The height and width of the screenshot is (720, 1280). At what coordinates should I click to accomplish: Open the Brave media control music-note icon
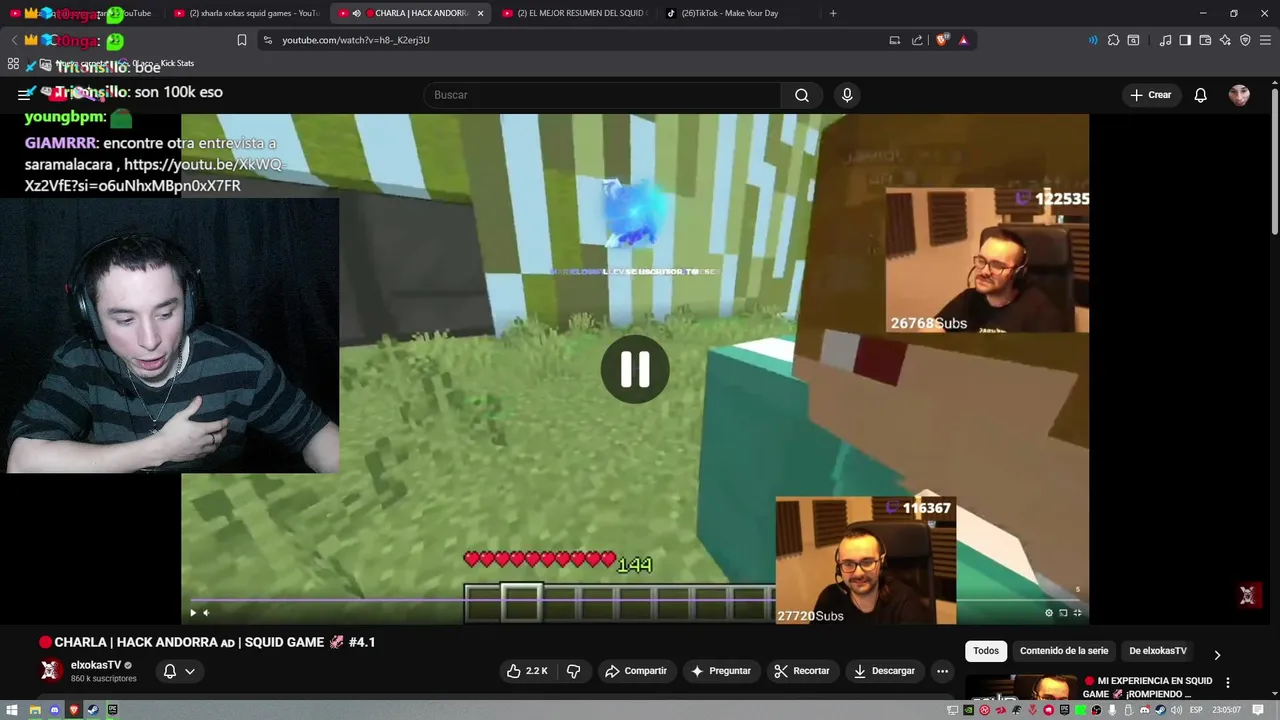1165,40
